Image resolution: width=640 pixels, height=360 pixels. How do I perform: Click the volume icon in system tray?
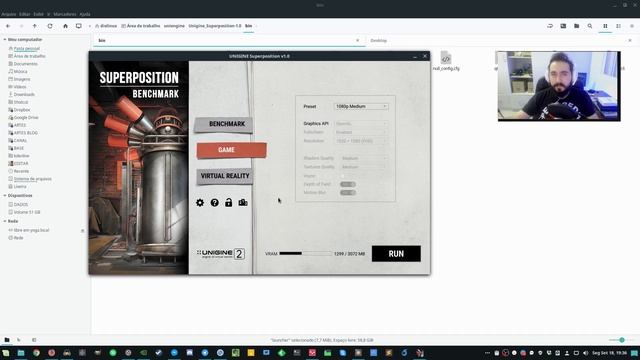point(586,353)
